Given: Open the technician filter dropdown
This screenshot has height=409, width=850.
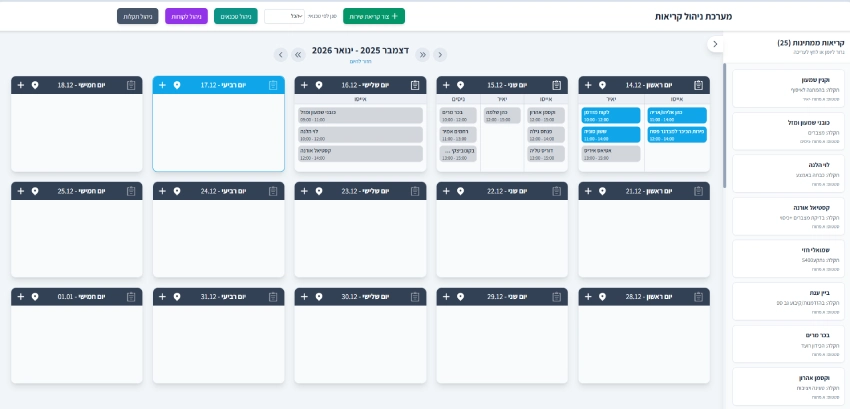Looking at the screenshot, I should [x=284, y=17].
